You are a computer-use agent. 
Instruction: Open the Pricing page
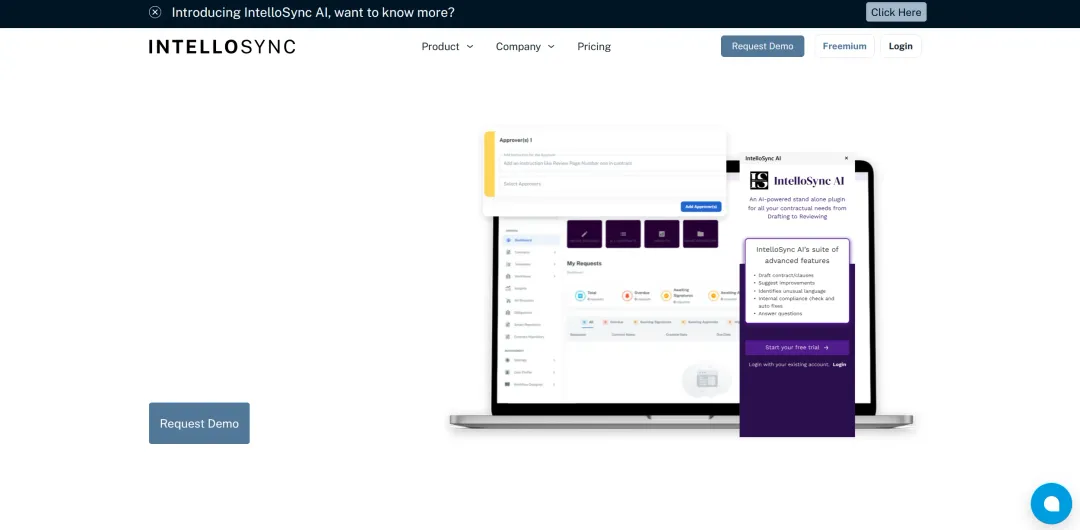[594, 46]
